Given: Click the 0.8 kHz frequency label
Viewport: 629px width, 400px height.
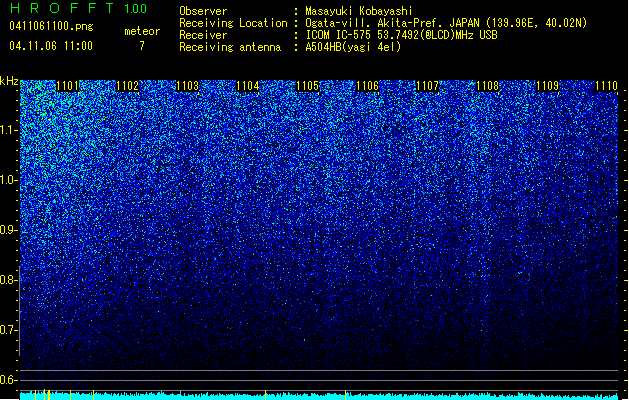Looking at the screenshot, I should (8, 280).
